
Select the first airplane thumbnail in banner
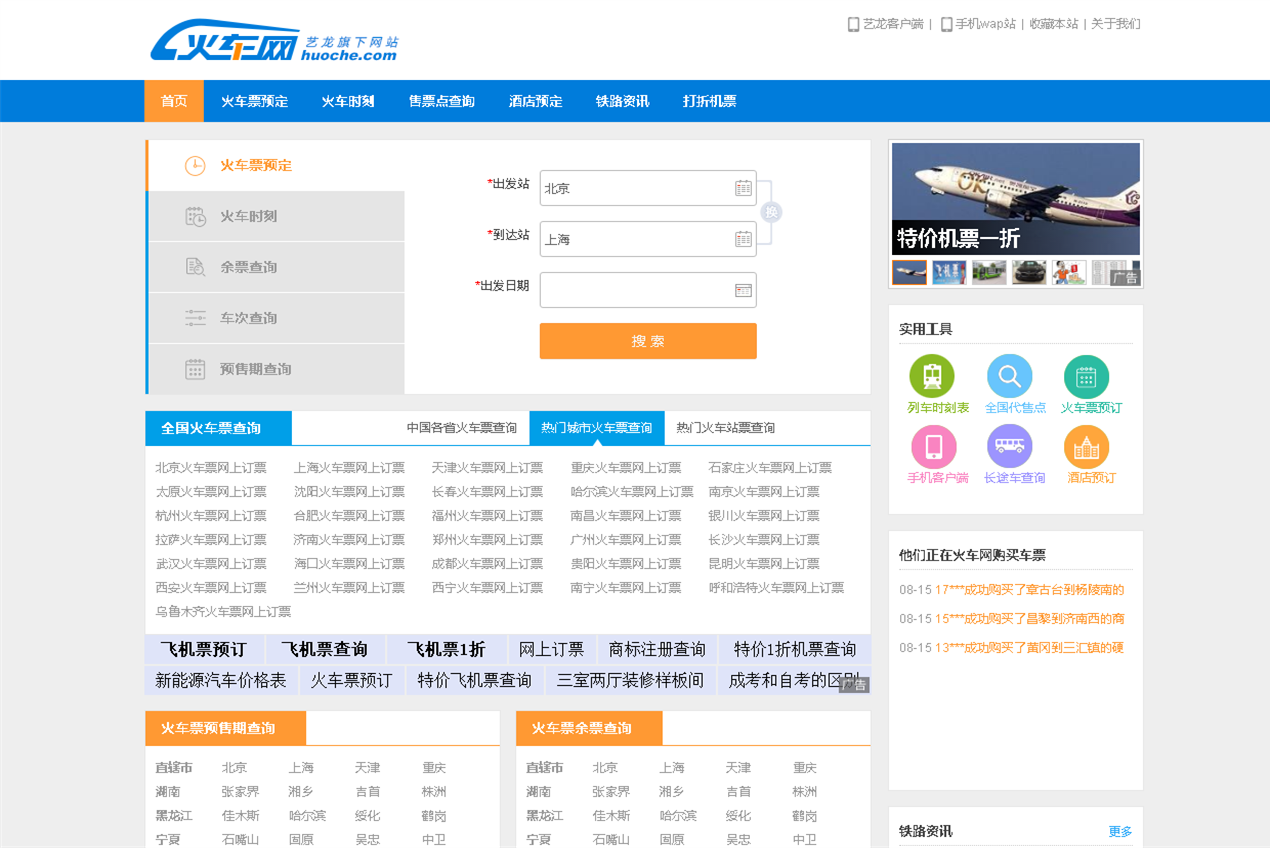(x=909, y=273)
